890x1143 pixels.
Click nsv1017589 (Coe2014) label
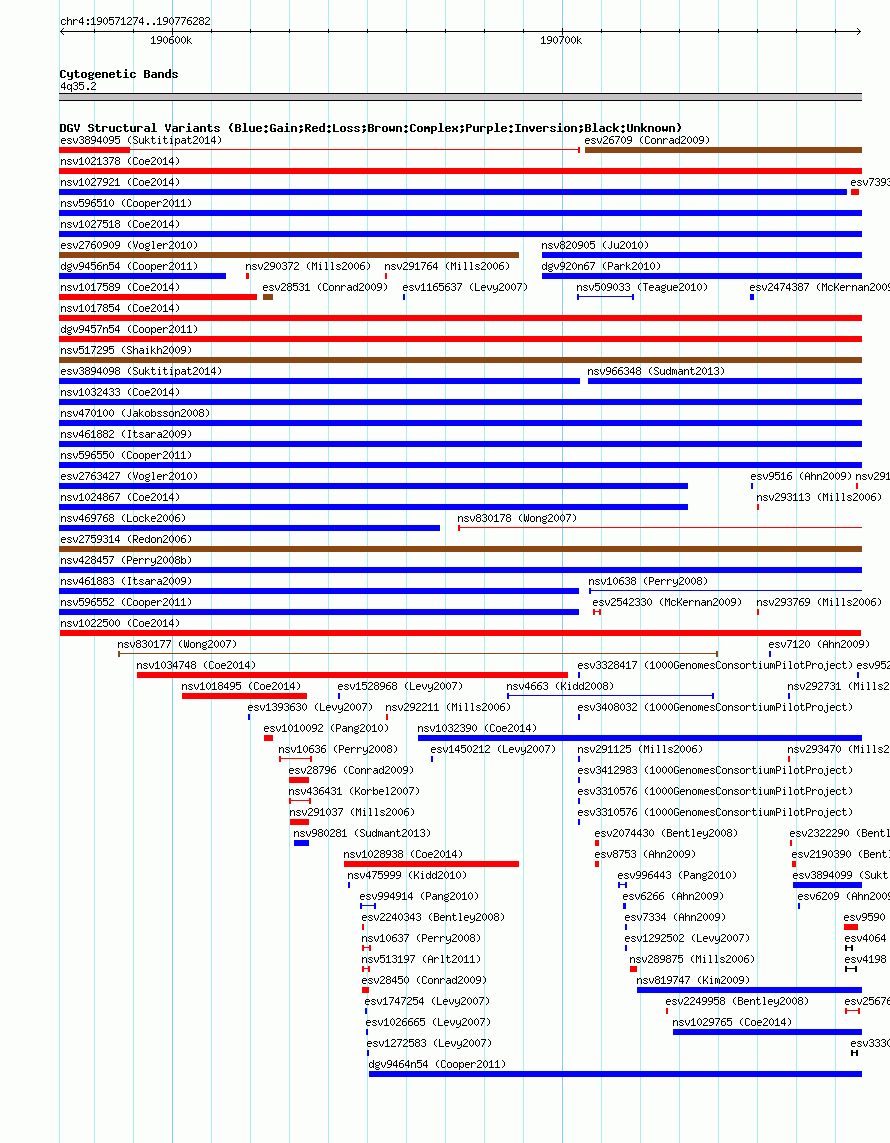coord(120,288)
